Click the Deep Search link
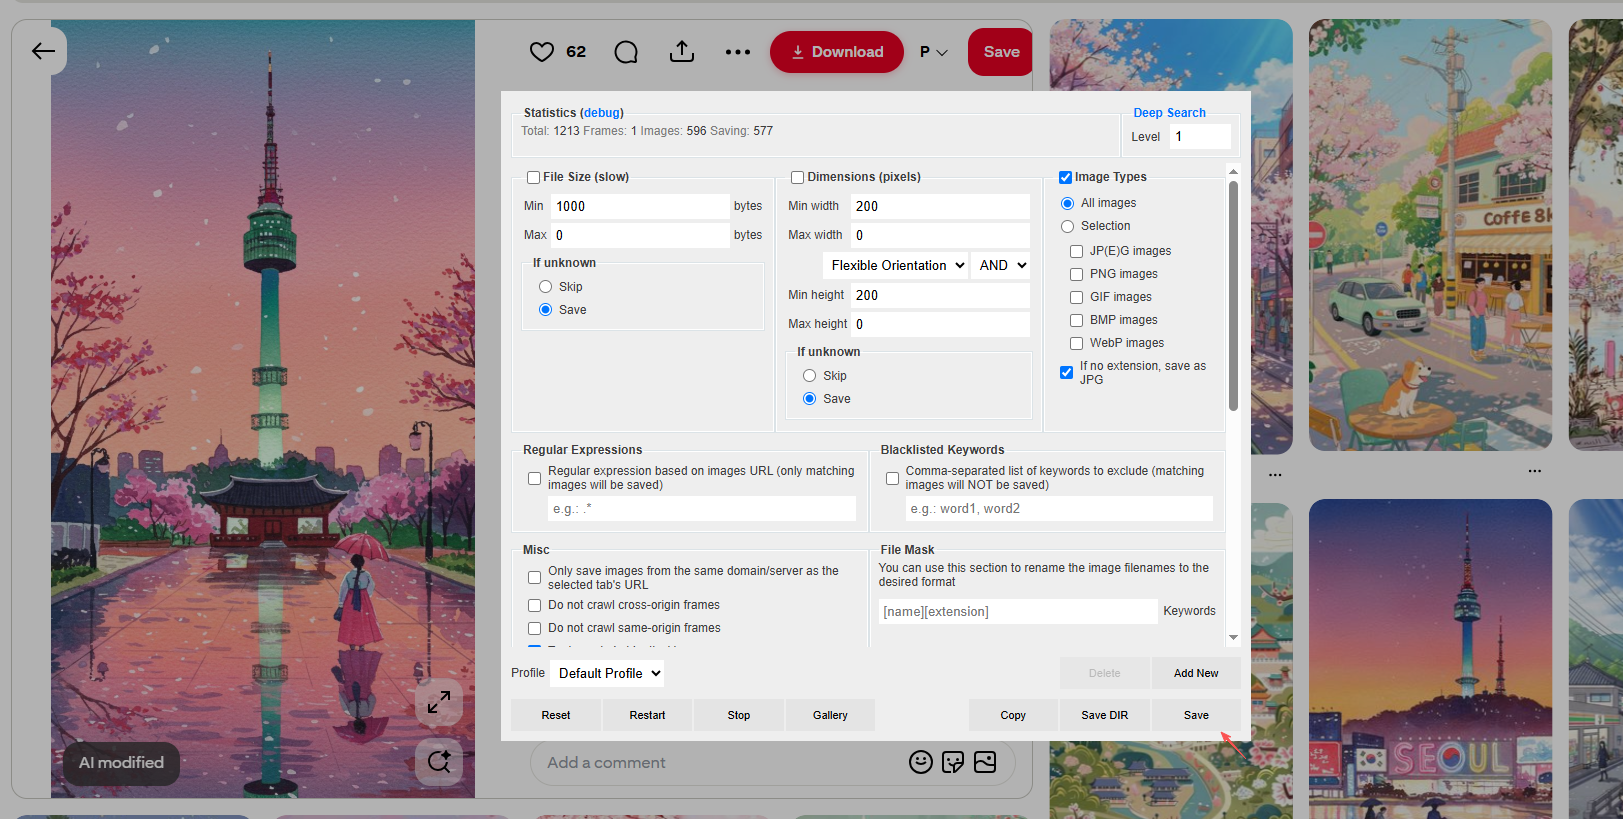This screenshot has height=819, width=1623. pos(1169,113)
